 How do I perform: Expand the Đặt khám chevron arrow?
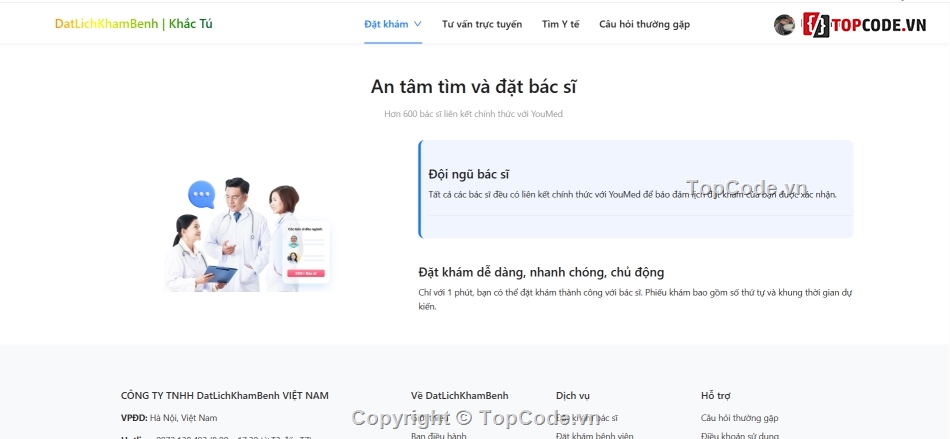417,24
